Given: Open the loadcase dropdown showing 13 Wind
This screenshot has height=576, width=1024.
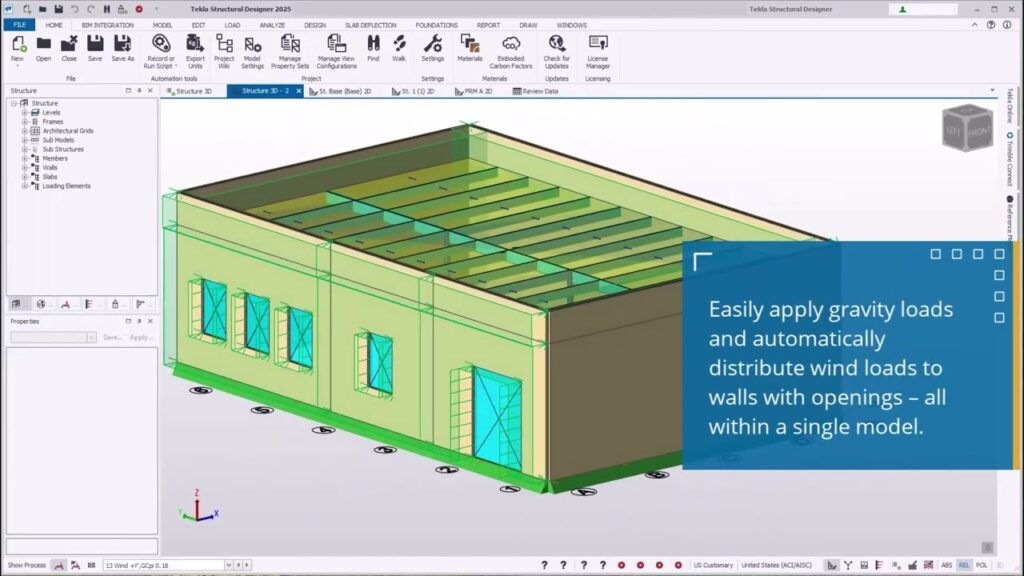Looking at the screenshot, I should tap(229, 565).
